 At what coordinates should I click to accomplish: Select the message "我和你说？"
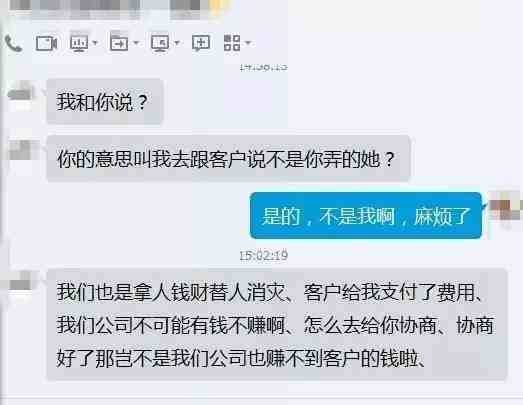click(x=105, y=101)
